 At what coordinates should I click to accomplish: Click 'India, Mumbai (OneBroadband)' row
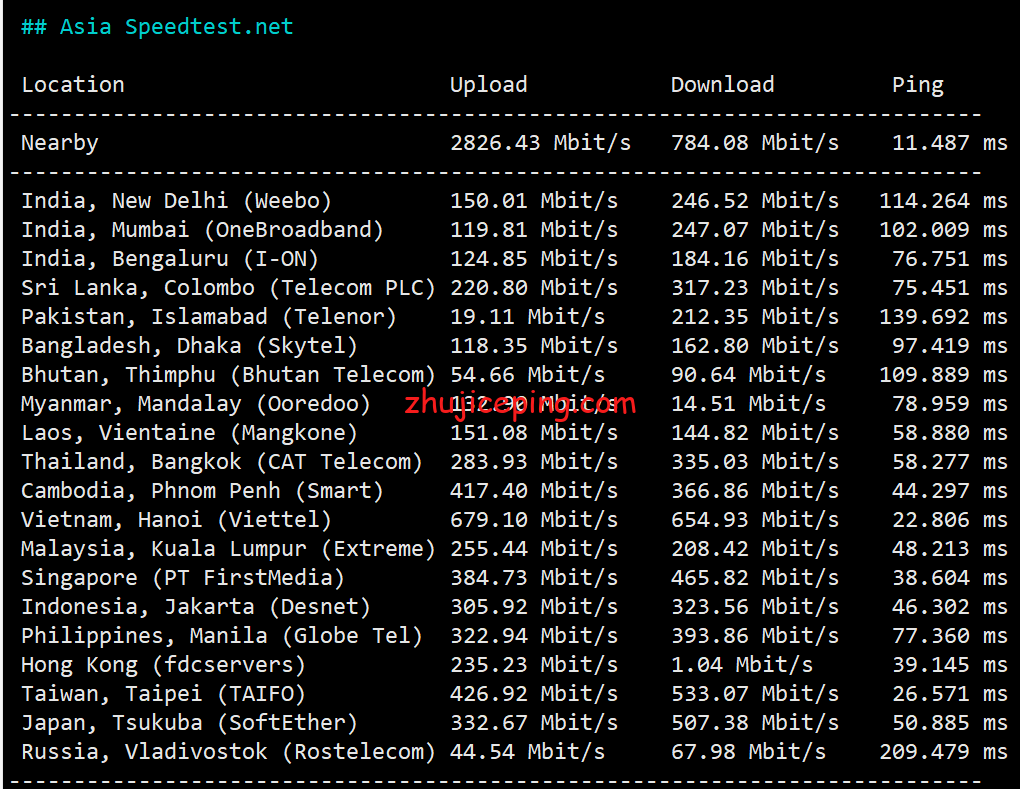point(515,230)
